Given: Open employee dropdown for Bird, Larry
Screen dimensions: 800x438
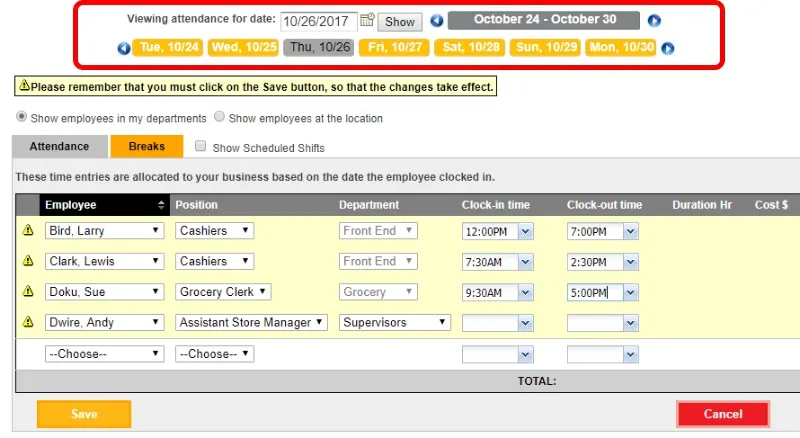Looking at the screenshot, I should [105, 231].
